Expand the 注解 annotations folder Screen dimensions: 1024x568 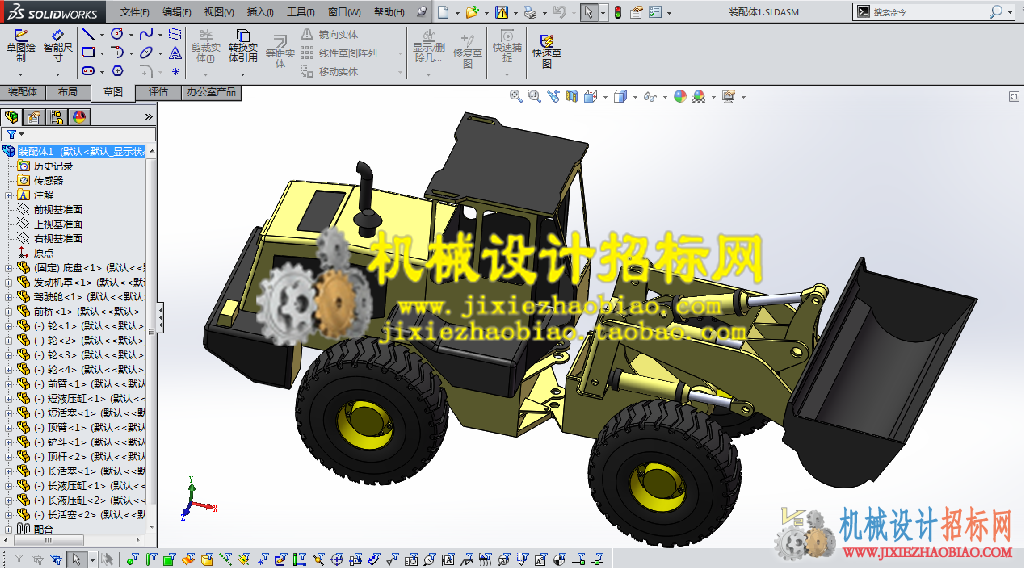[x=8, y=195]
